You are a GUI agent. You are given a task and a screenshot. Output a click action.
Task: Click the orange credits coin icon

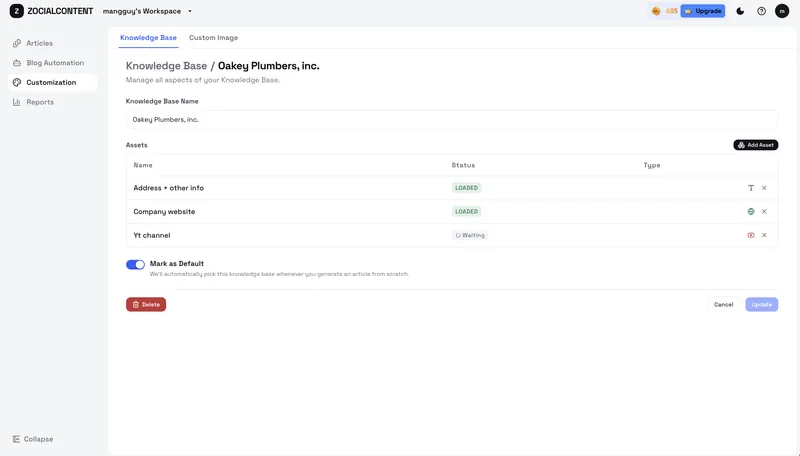[x=656, y=11]
